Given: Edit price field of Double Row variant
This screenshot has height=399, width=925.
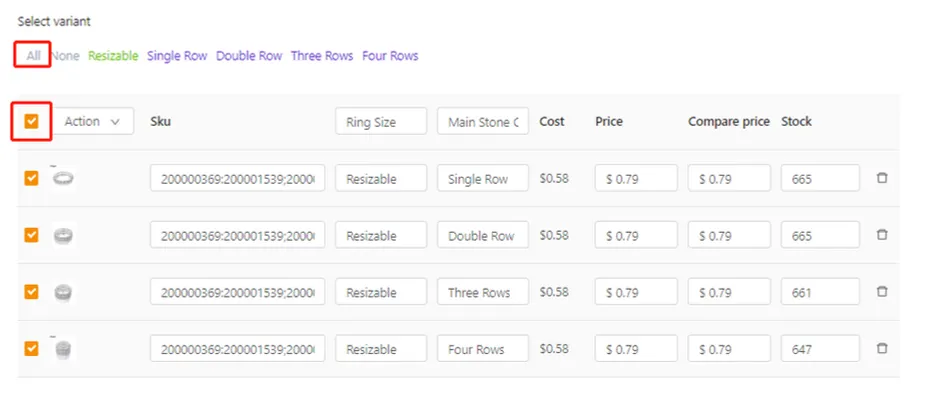Looking at the screenshot, I should [x=636, y=236].
